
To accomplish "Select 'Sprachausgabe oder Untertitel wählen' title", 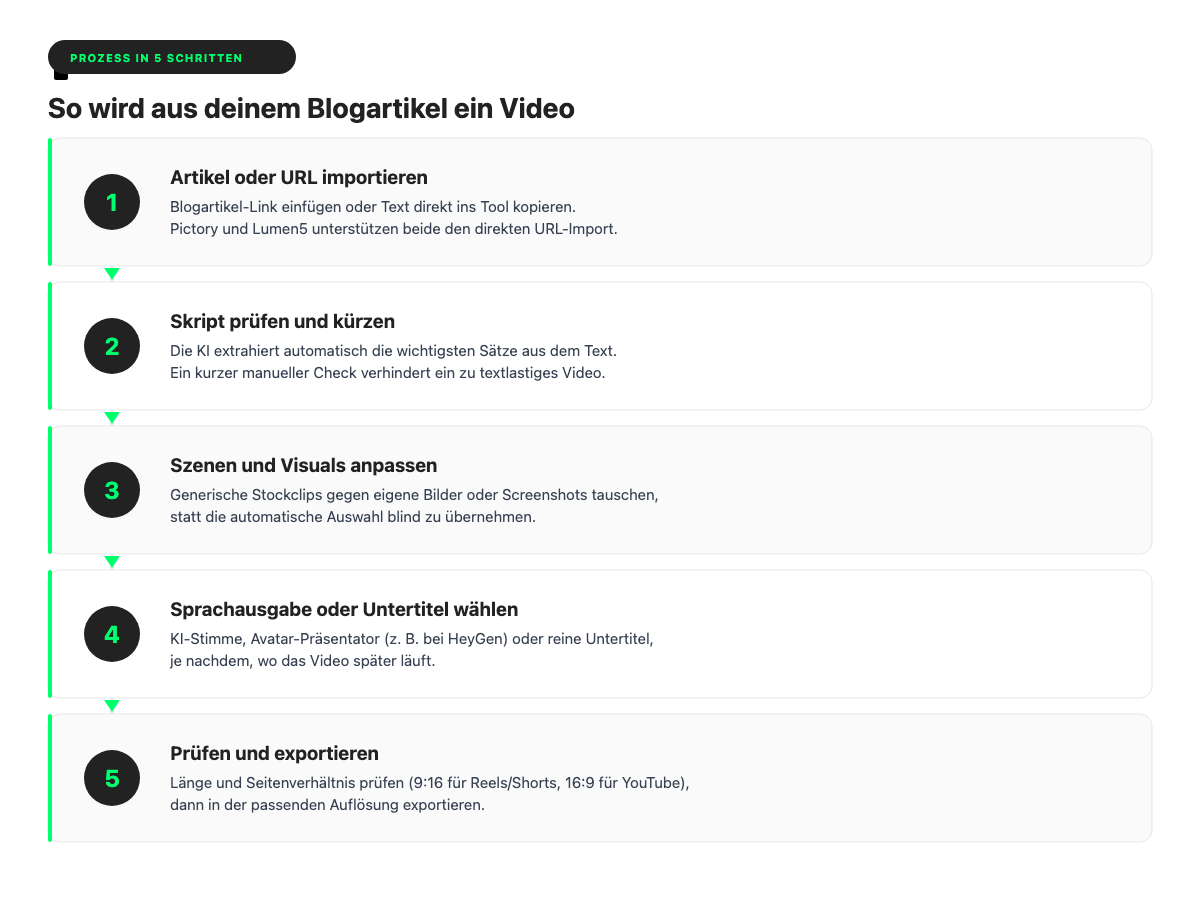I will (x=344, y=609).
